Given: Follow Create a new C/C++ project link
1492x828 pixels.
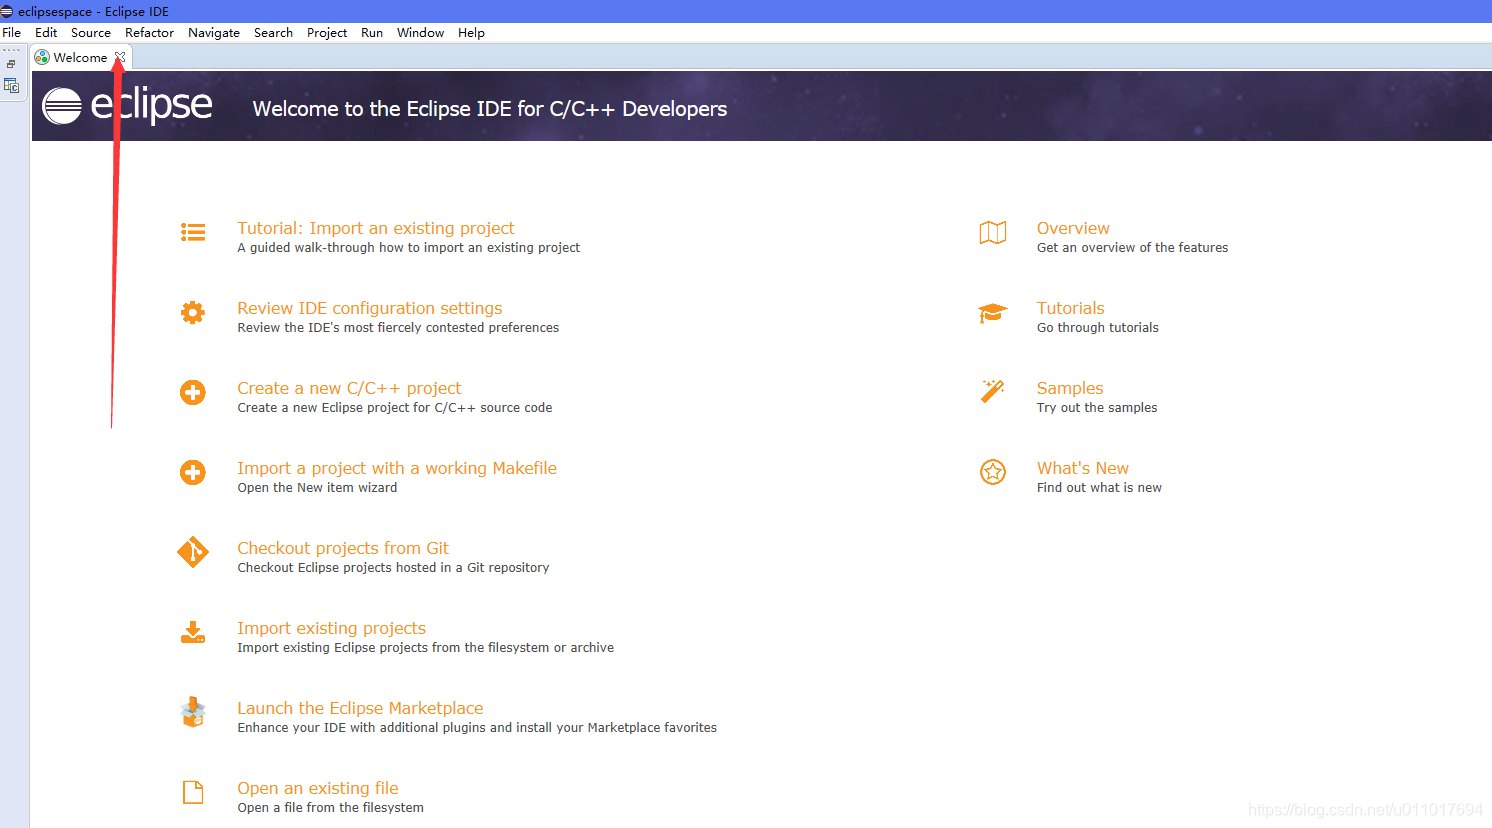Looking at the screenshot, I should [349, 388].
